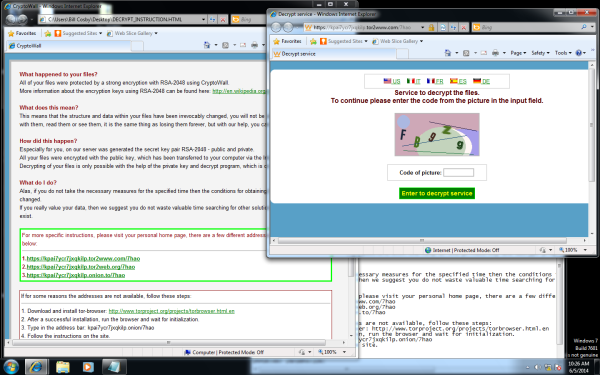
Task: Open tor2www.com/7hao link in CryptoWall page
Action: point(83,259)
